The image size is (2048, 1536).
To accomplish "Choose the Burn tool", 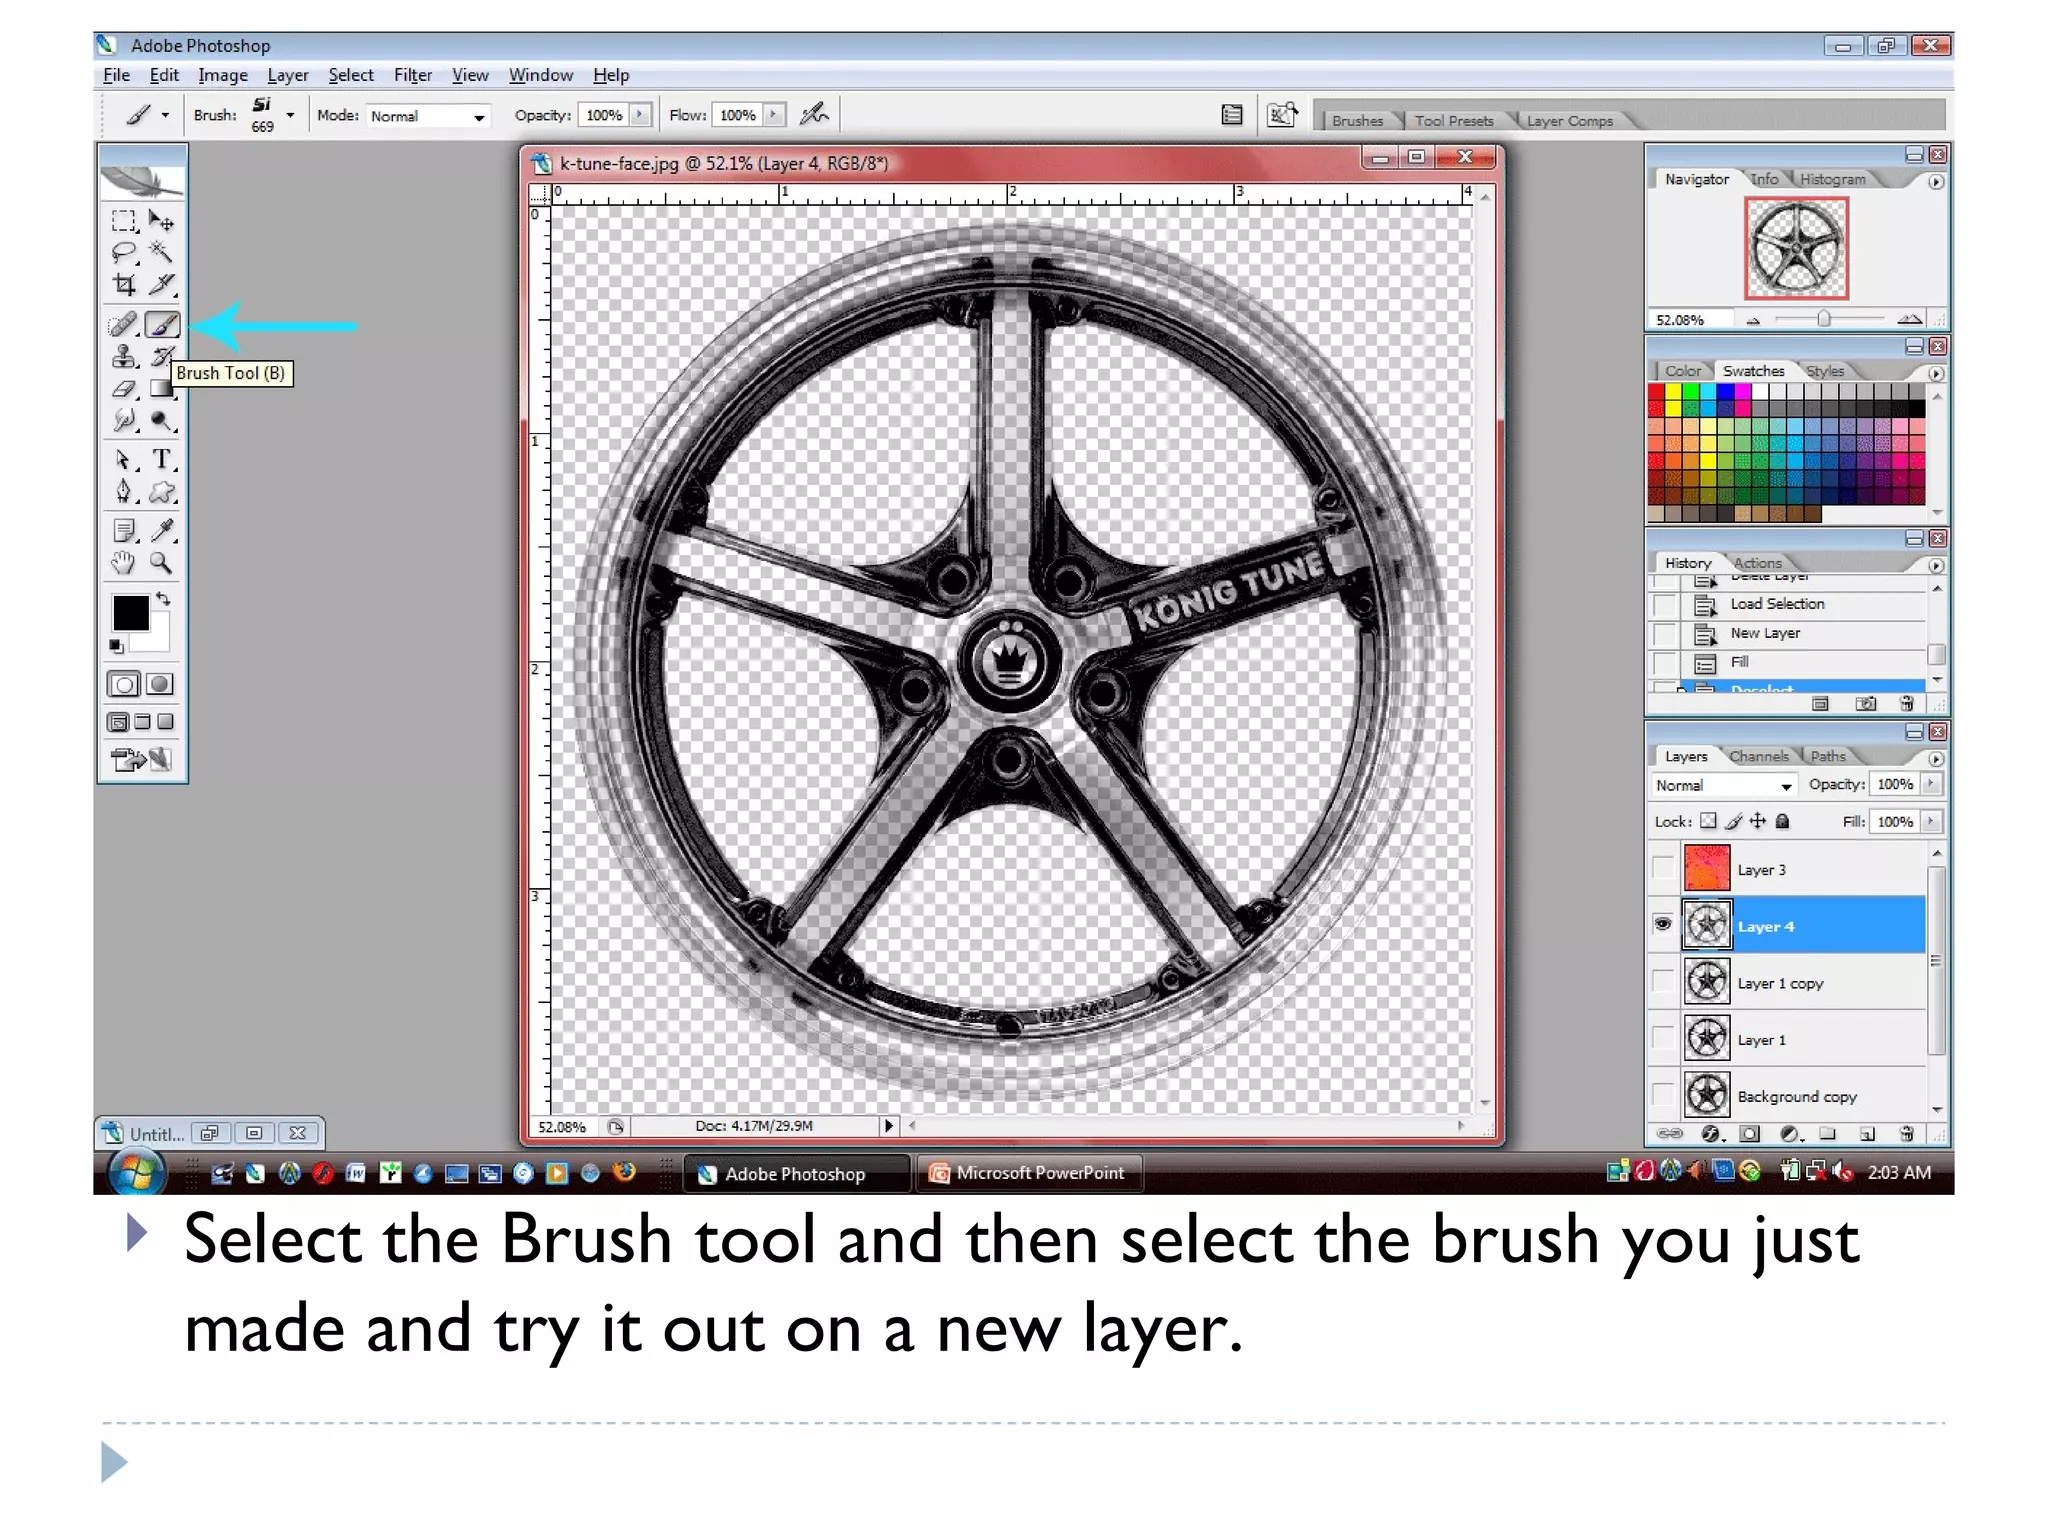I will (x=161, y=420).
